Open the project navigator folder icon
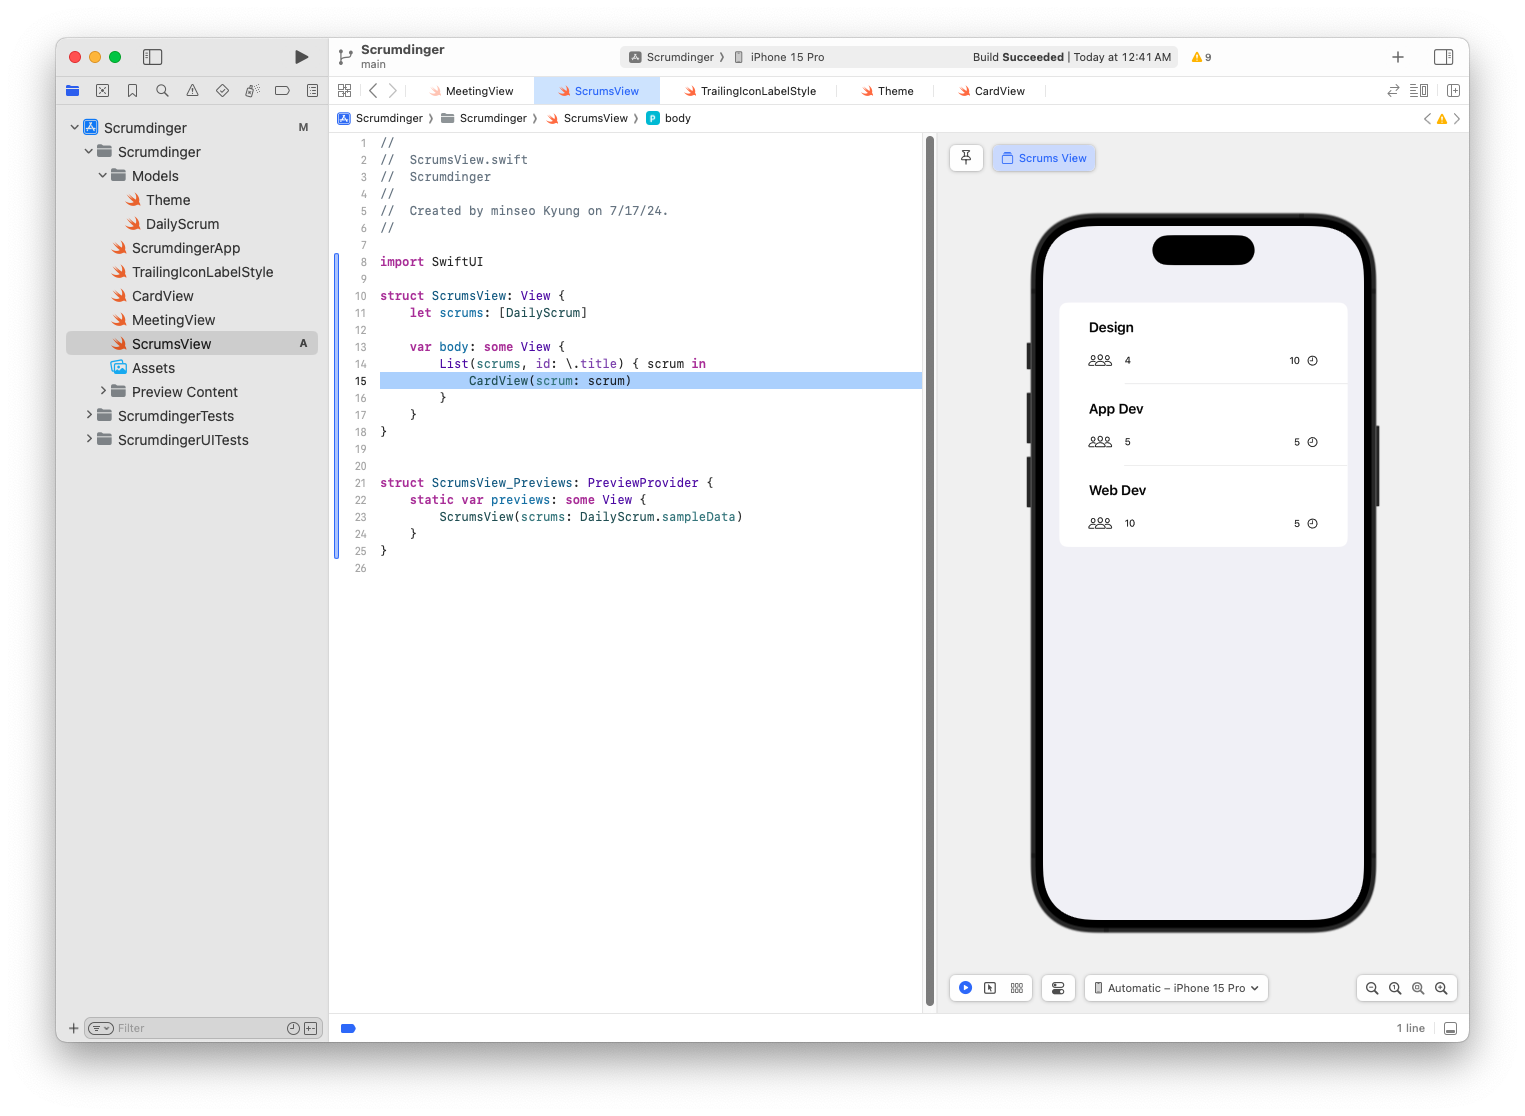 pyautogui.click(x=73, y=91)
